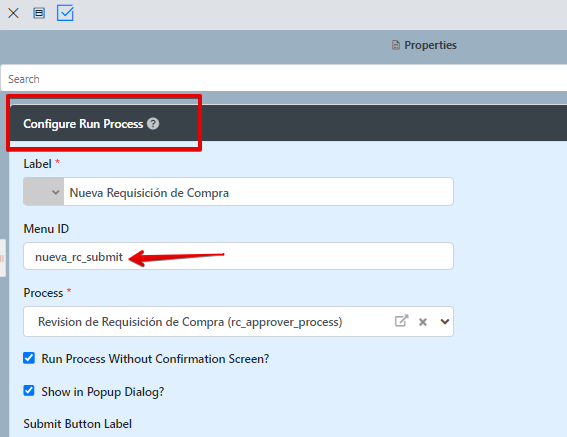Open help for Configure Run Process
The width and height of the screenshot is (567, 437).
click(x=153, y=124)
